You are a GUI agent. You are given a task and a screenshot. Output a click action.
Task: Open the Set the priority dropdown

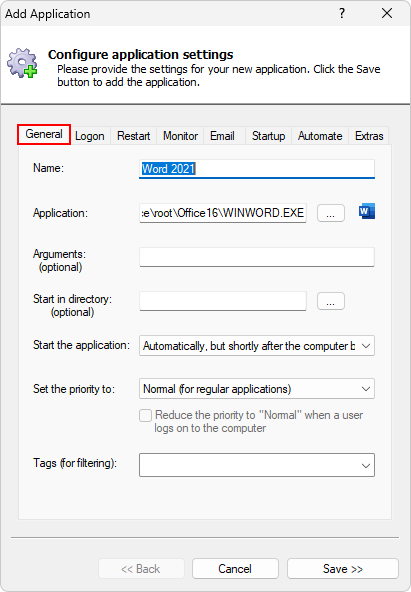tap(257, 388)
